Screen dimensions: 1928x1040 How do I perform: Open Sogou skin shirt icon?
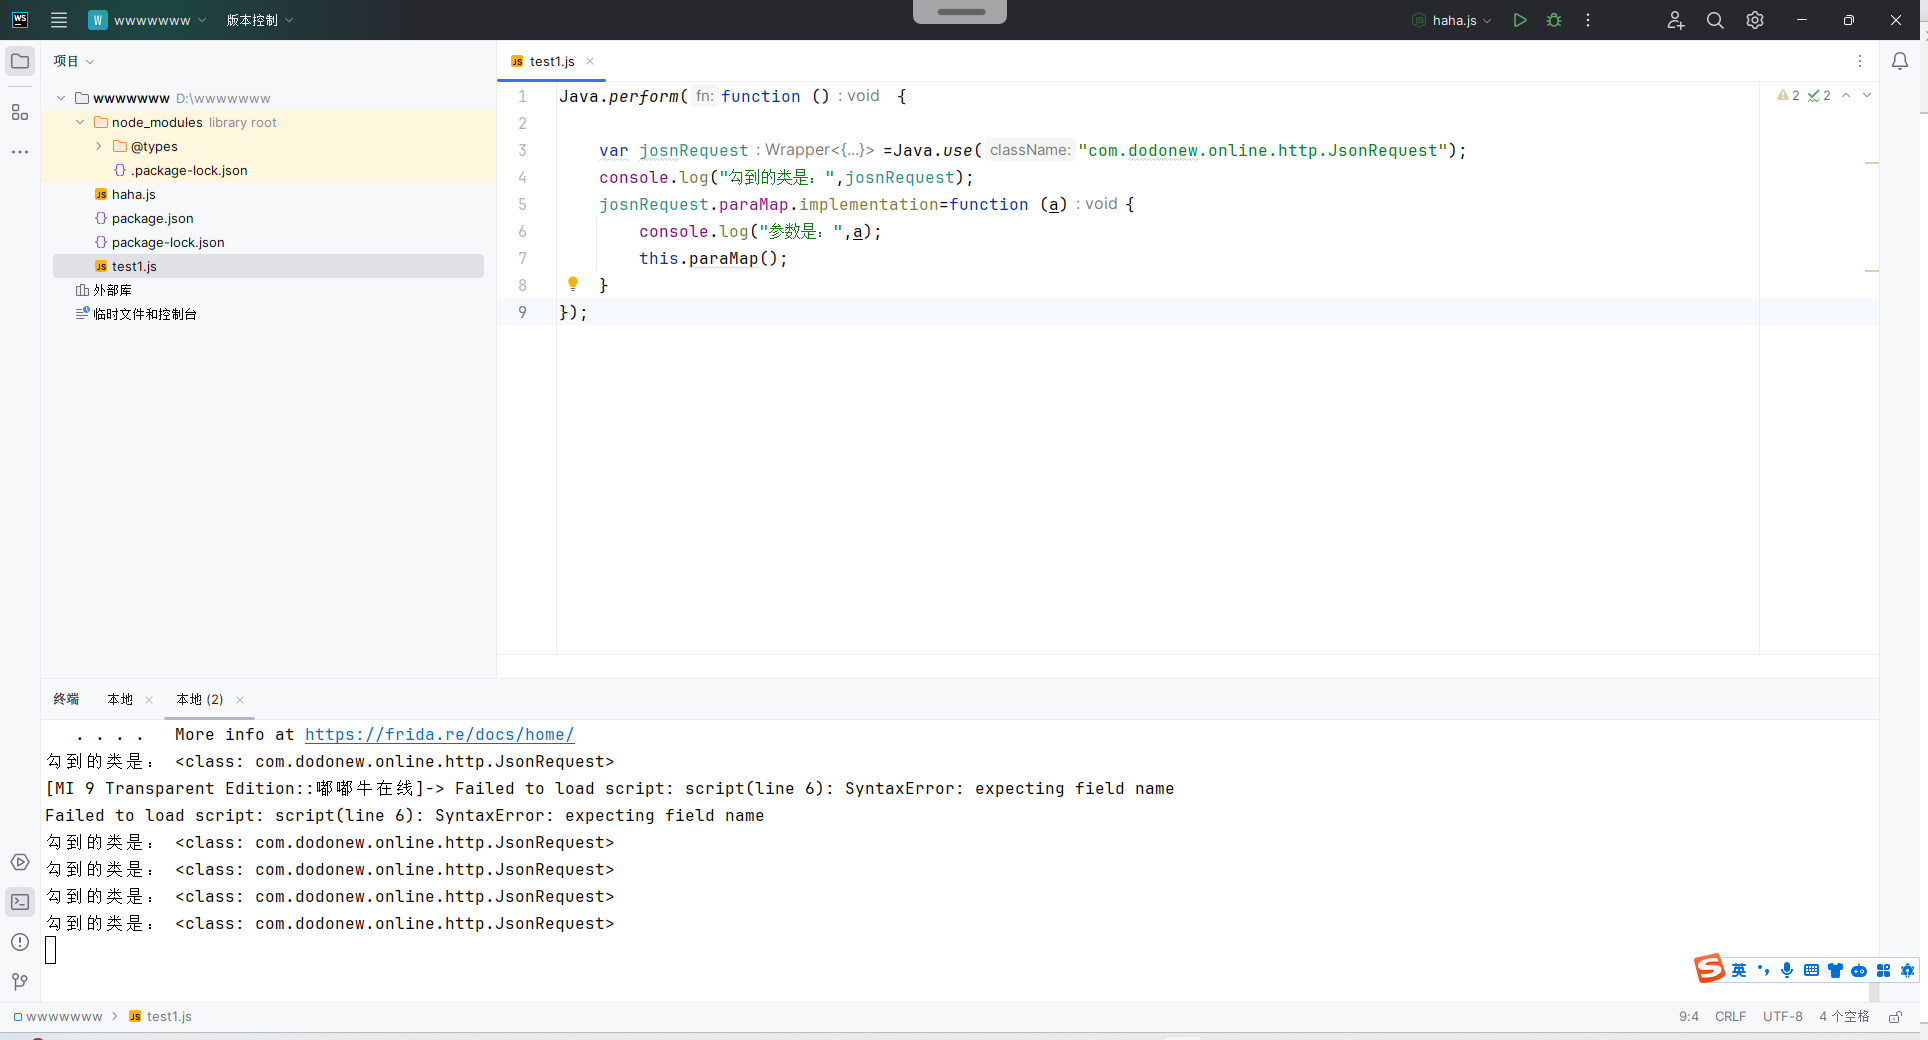[x=1835, y=970]
